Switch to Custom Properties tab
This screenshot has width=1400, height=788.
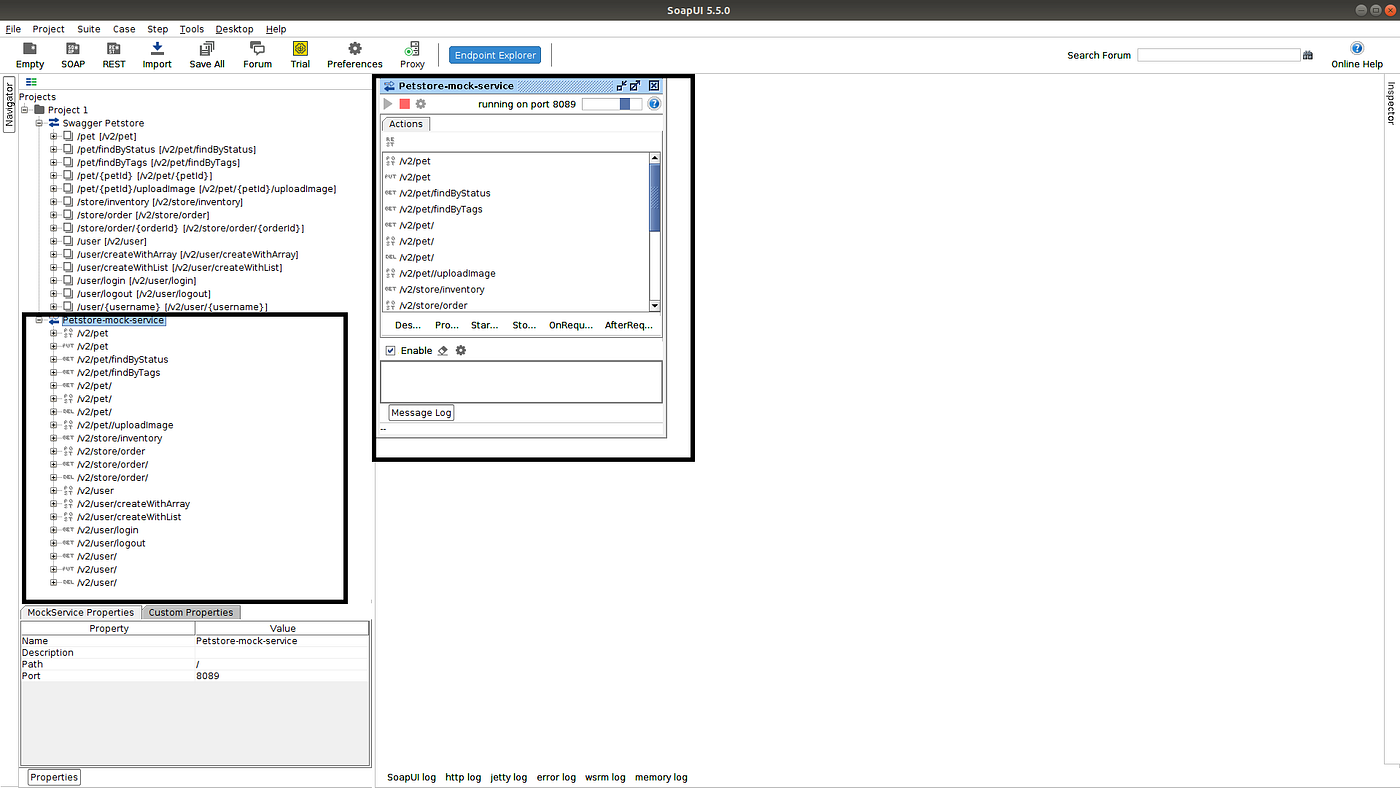[x=191, y=612]
